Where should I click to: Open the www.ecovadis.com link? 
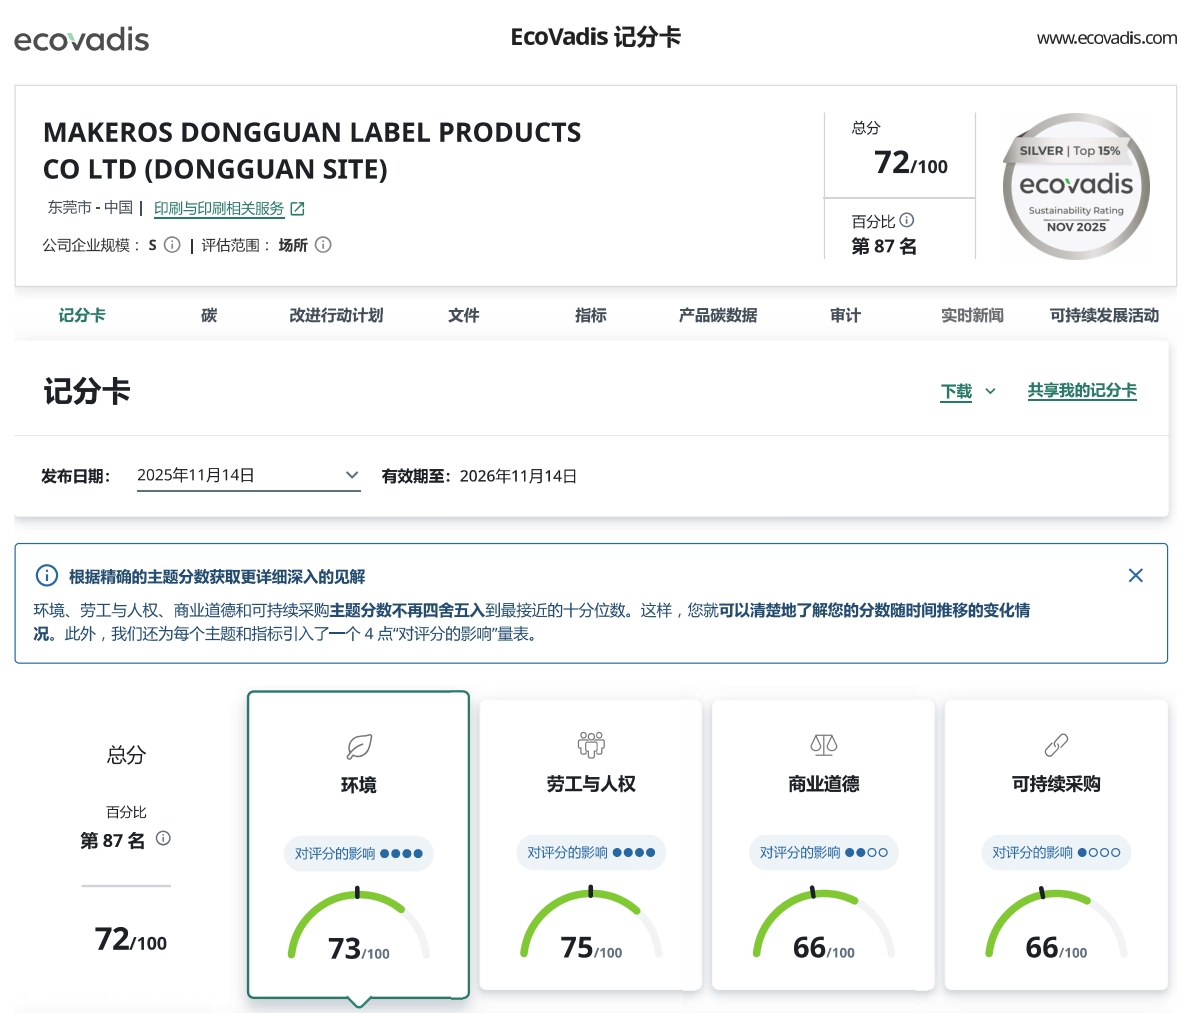(x=1106, y=38)
